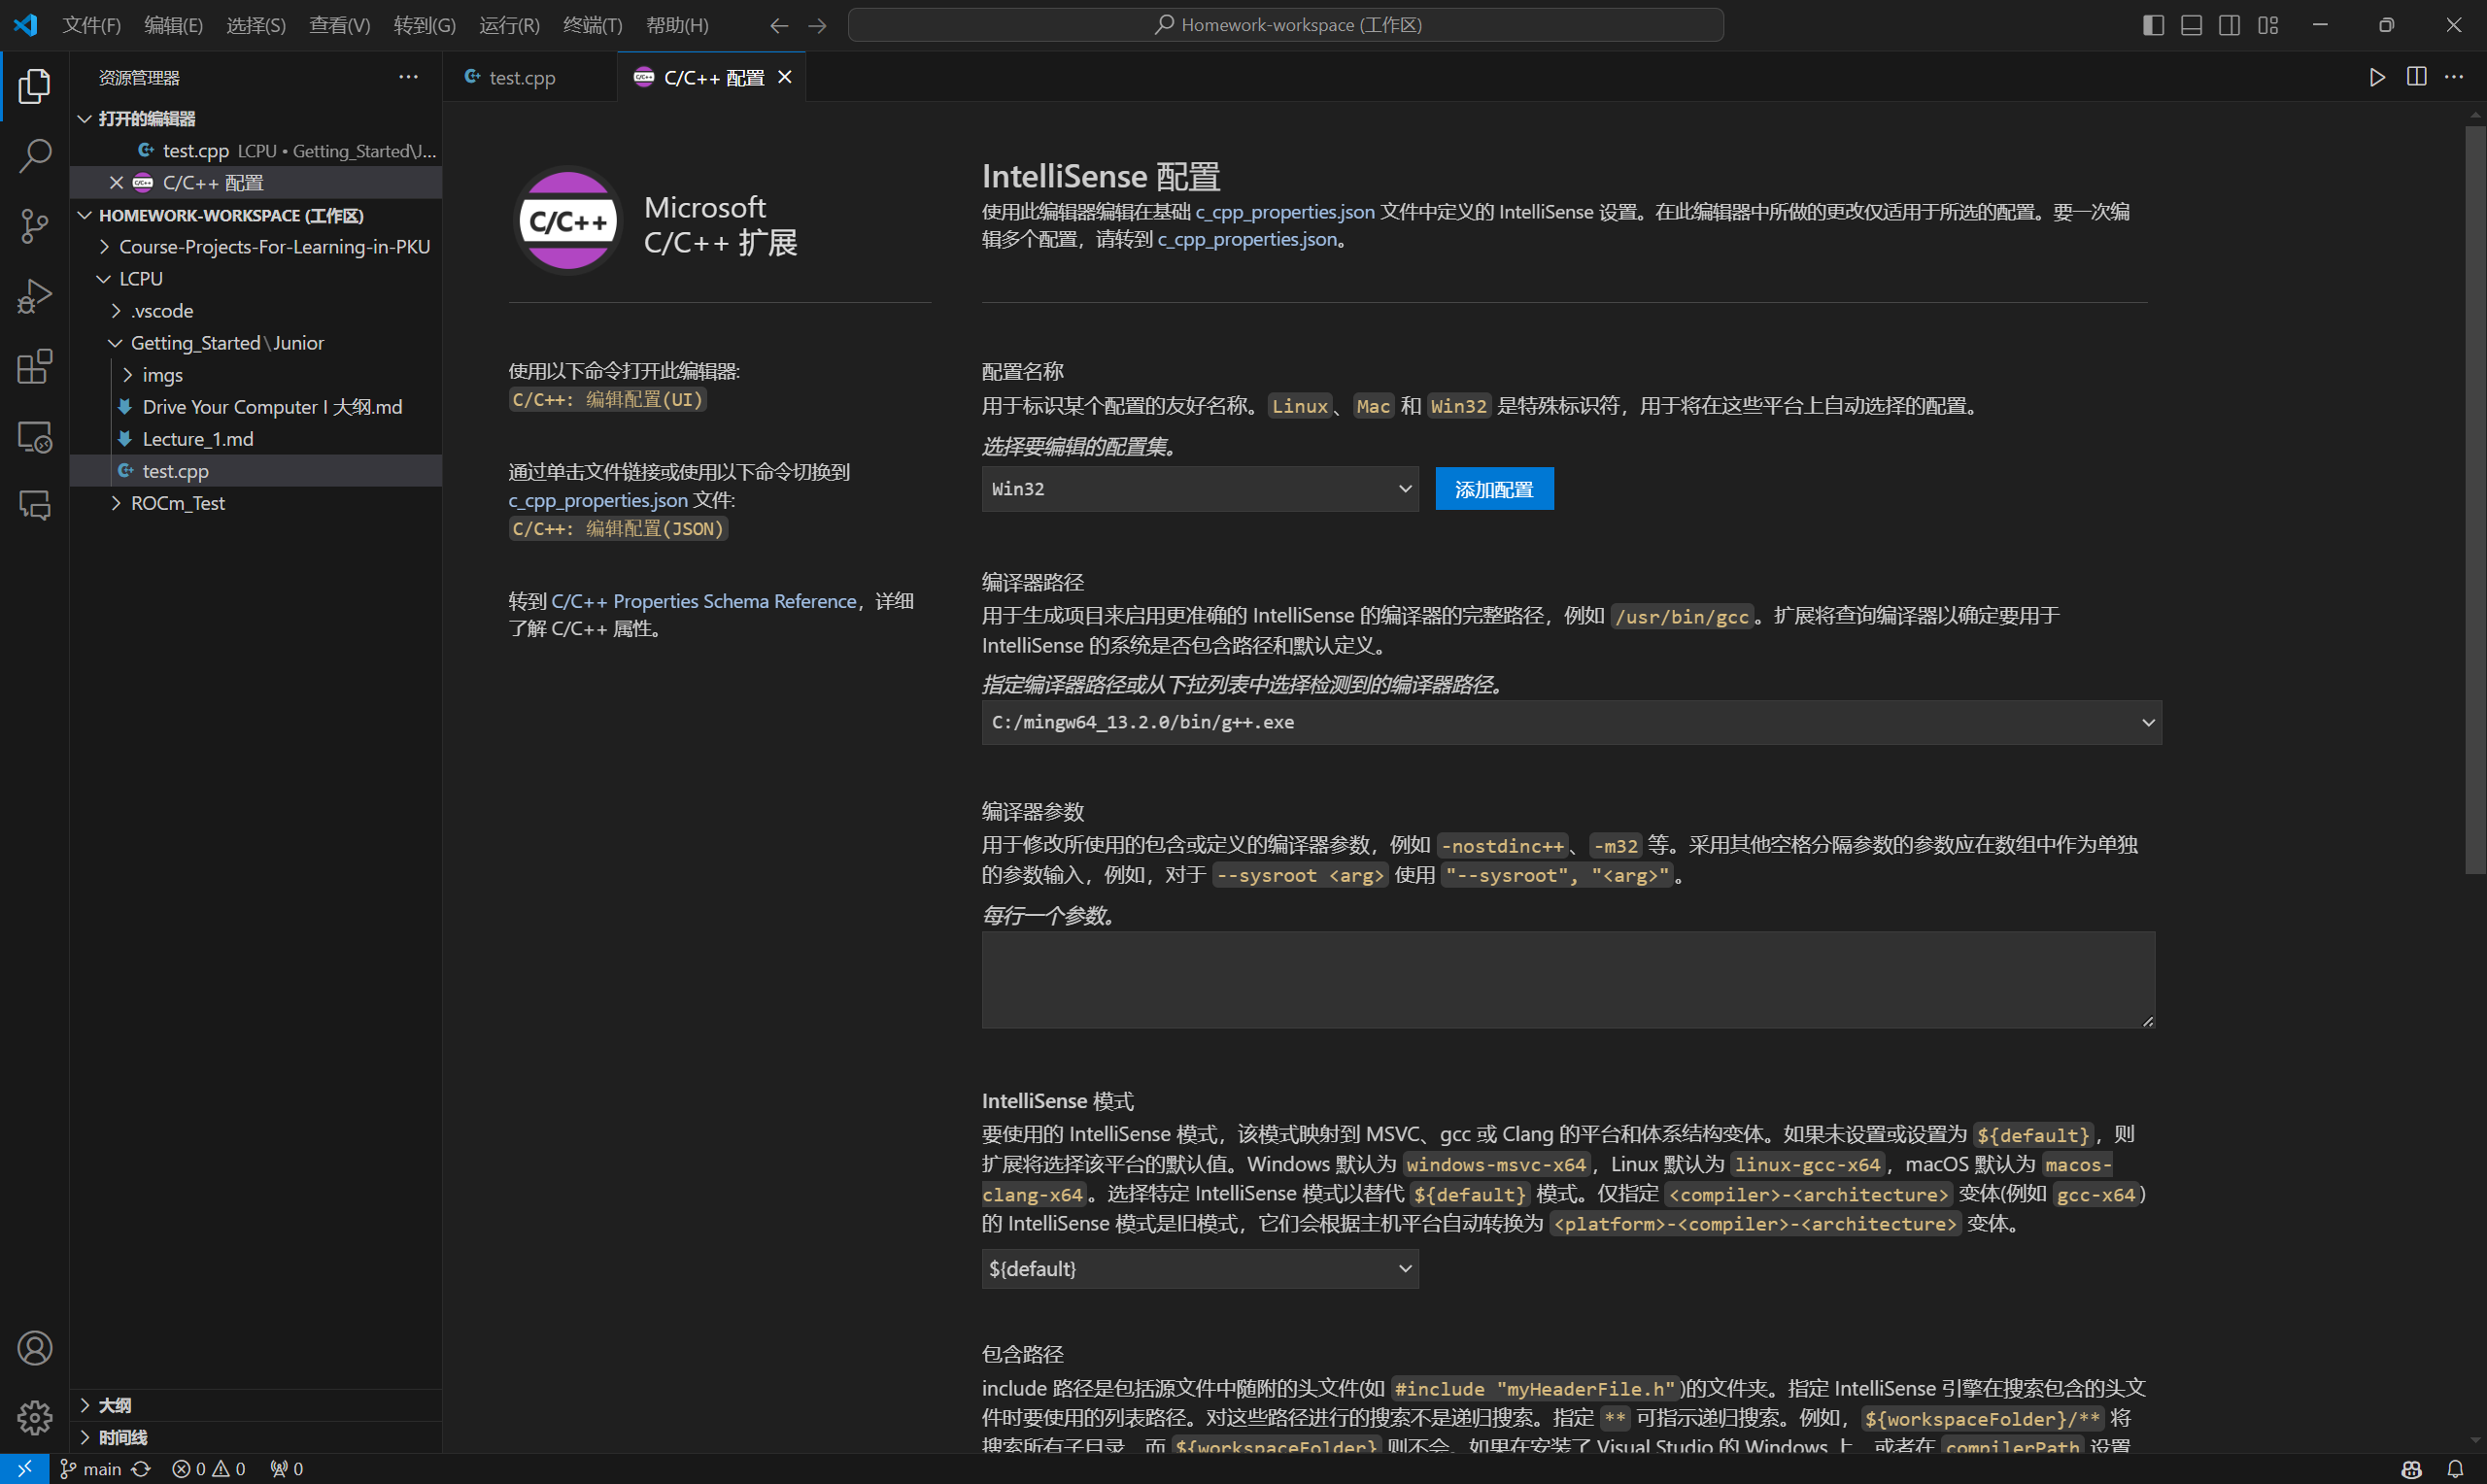Open the Source Control view
Image resolution: width=2487 pixels, height=1484 pixels.
(35, 226)
